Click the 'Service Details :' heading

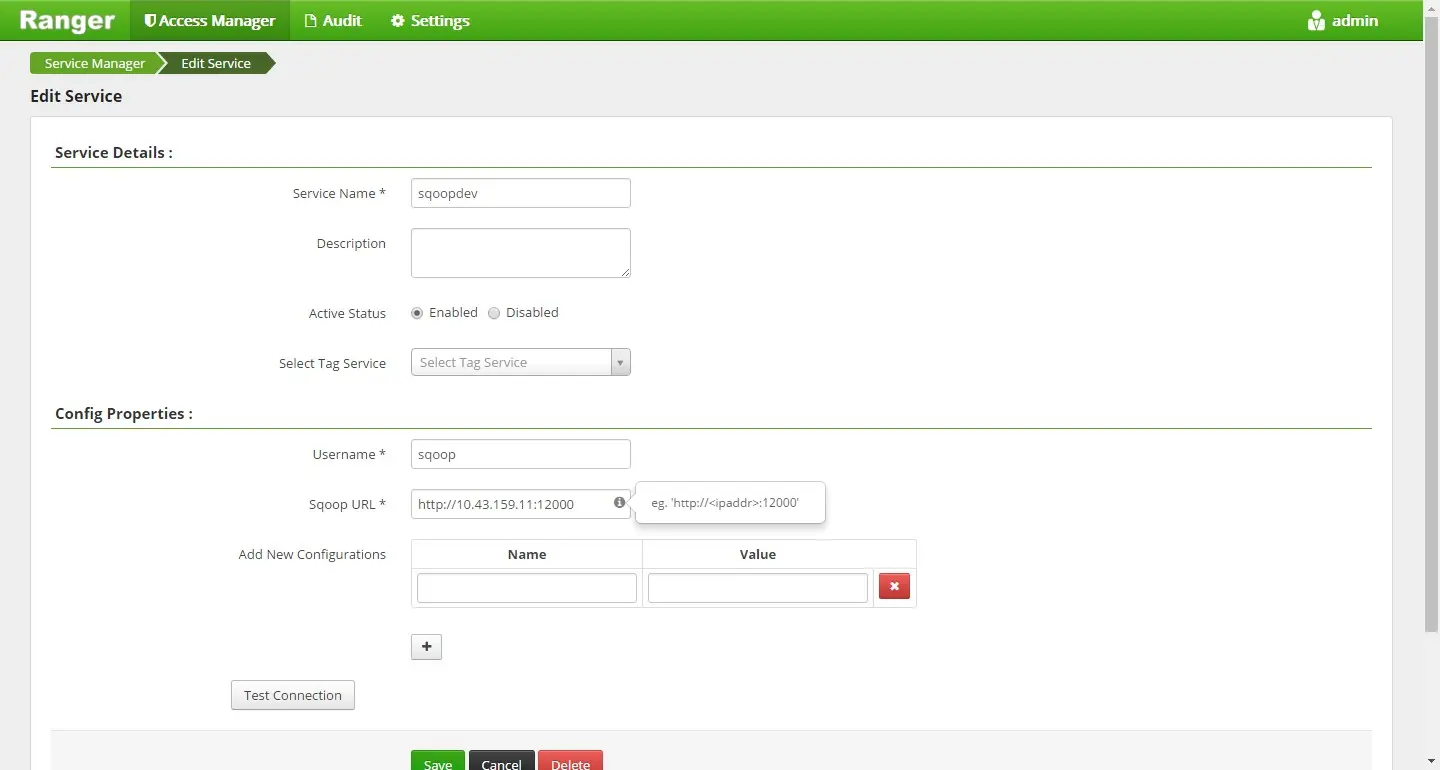tap(113, 152)
